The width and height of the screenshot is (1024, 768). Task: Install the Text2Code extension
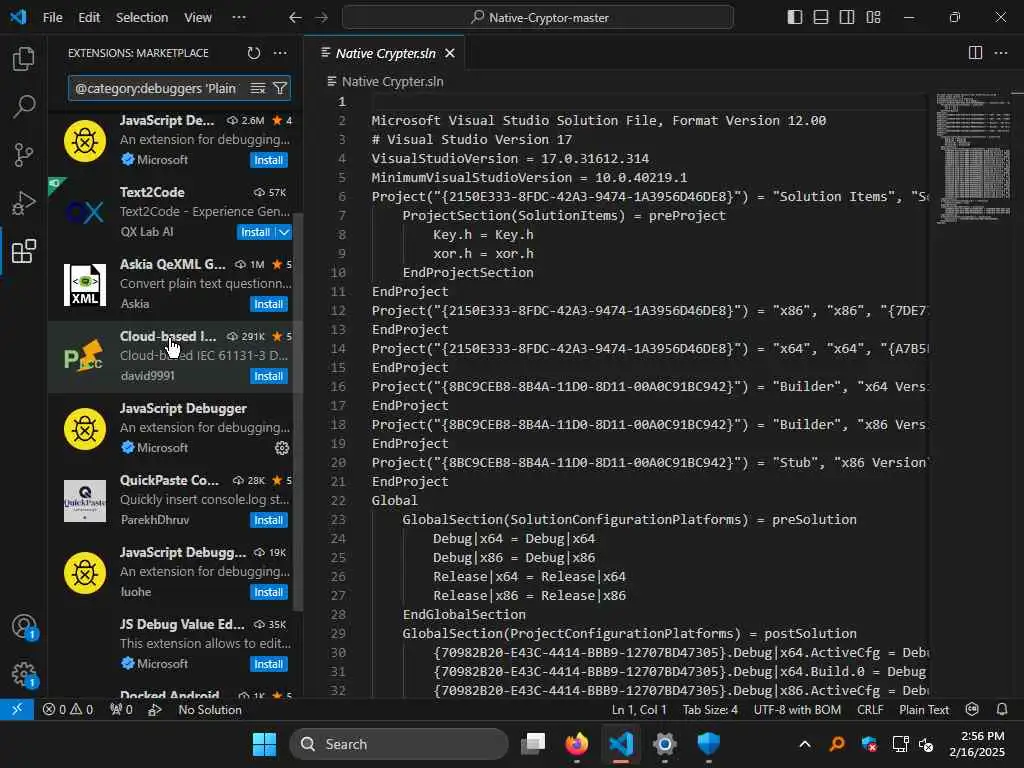pyautogui.click(x=255, y=232)
